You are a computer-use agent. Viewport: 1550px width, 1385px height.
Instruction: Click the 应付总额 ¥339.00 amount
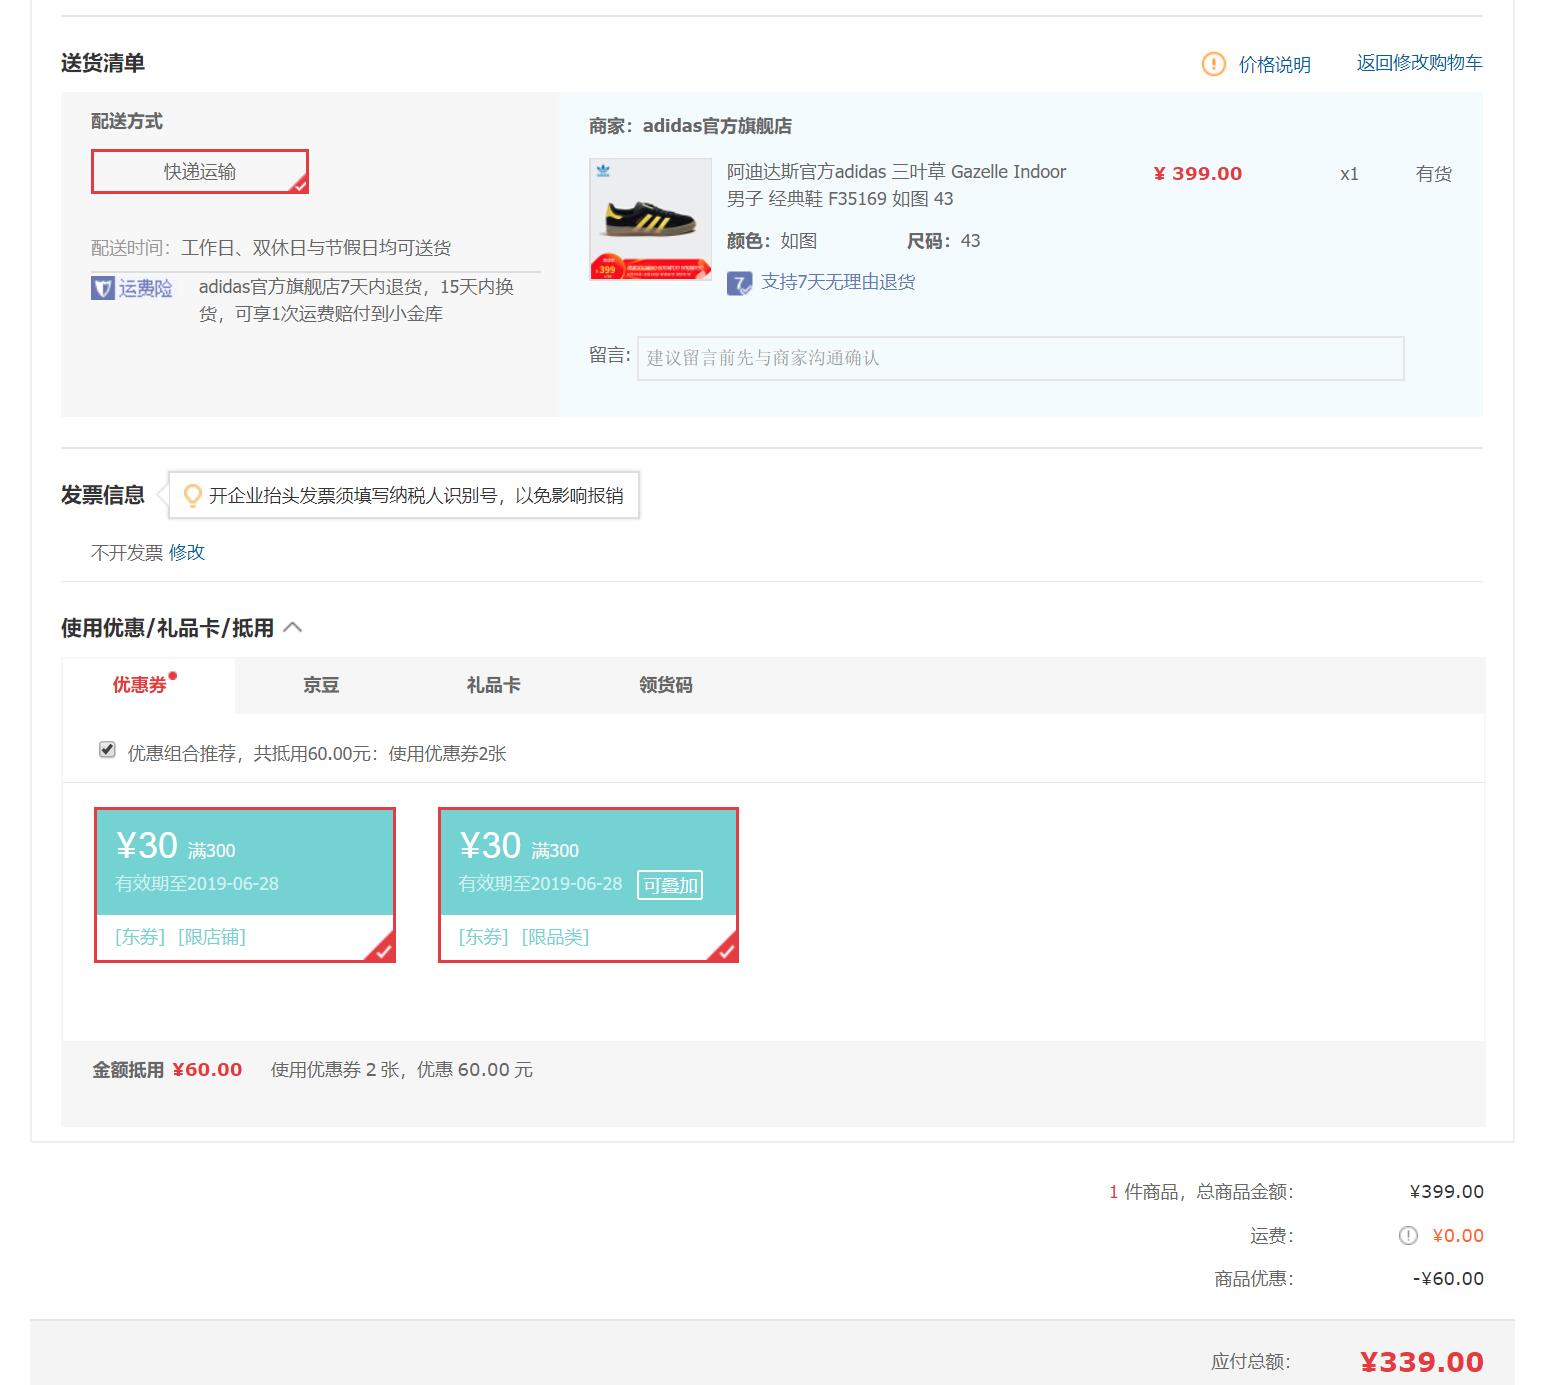(x=1421, y=1362)
